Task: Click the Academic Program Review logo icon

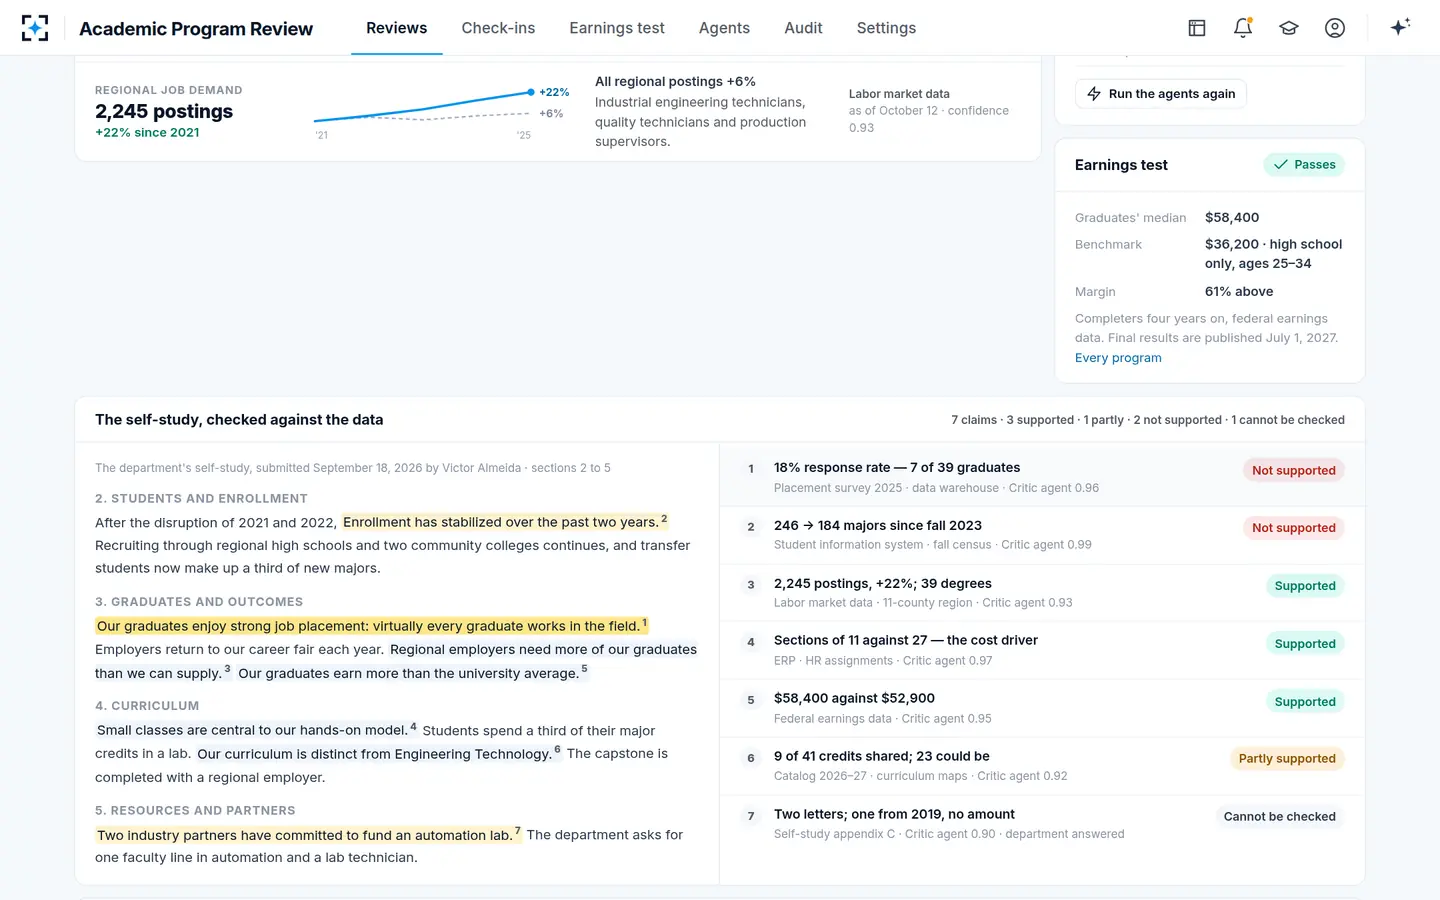Action: click(35, 28)
